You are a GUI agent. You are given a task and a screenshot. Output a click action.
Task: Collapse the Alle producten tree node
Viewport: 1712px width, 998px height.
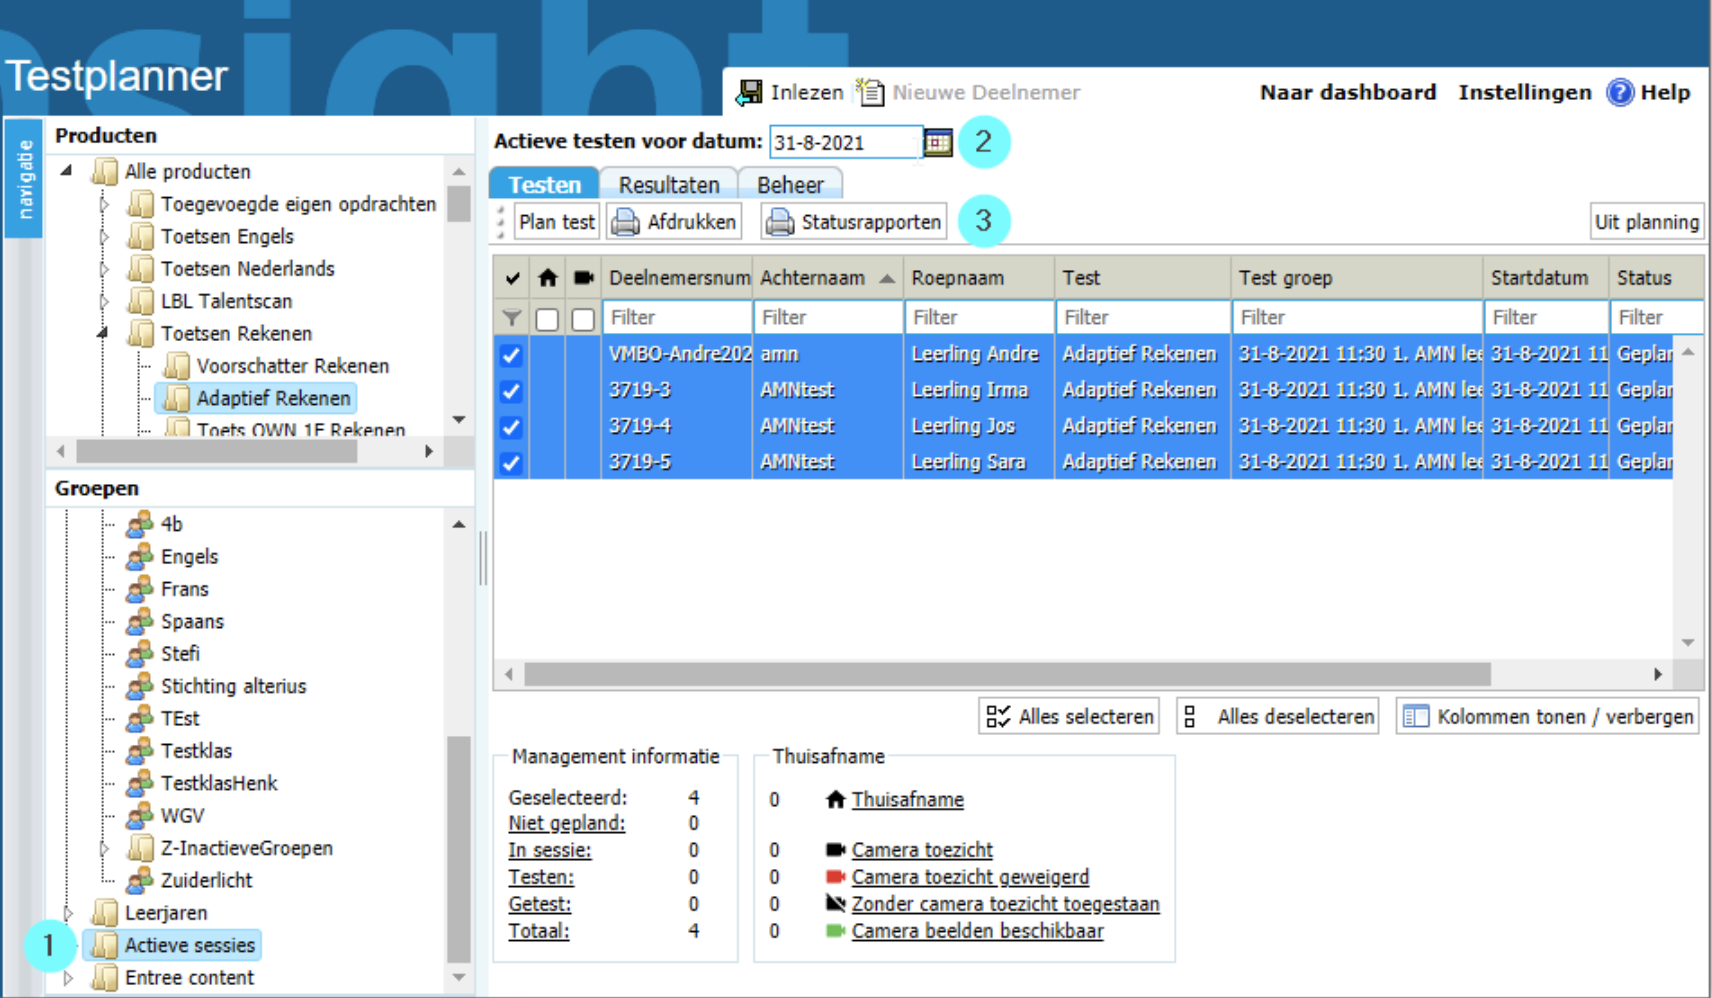click(66, 171)
